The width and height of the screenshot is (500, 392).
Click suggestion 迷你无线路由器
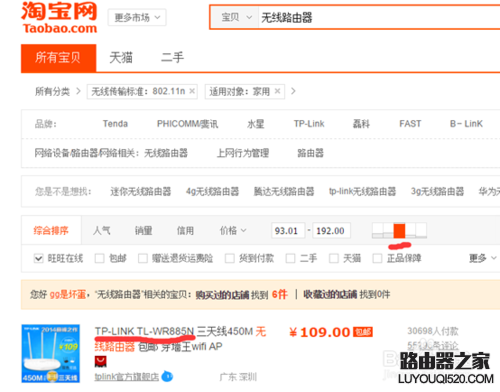point(140,191)
